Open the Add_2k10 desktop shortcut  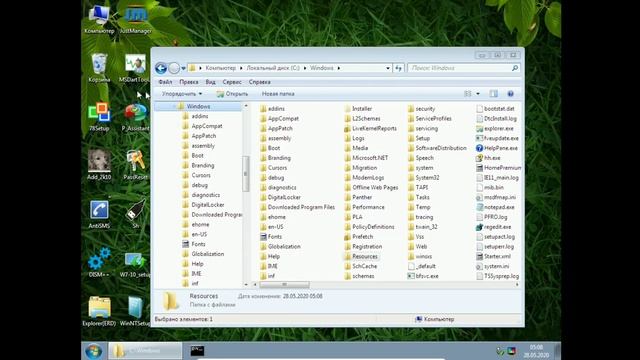click(x=99, y=164)
